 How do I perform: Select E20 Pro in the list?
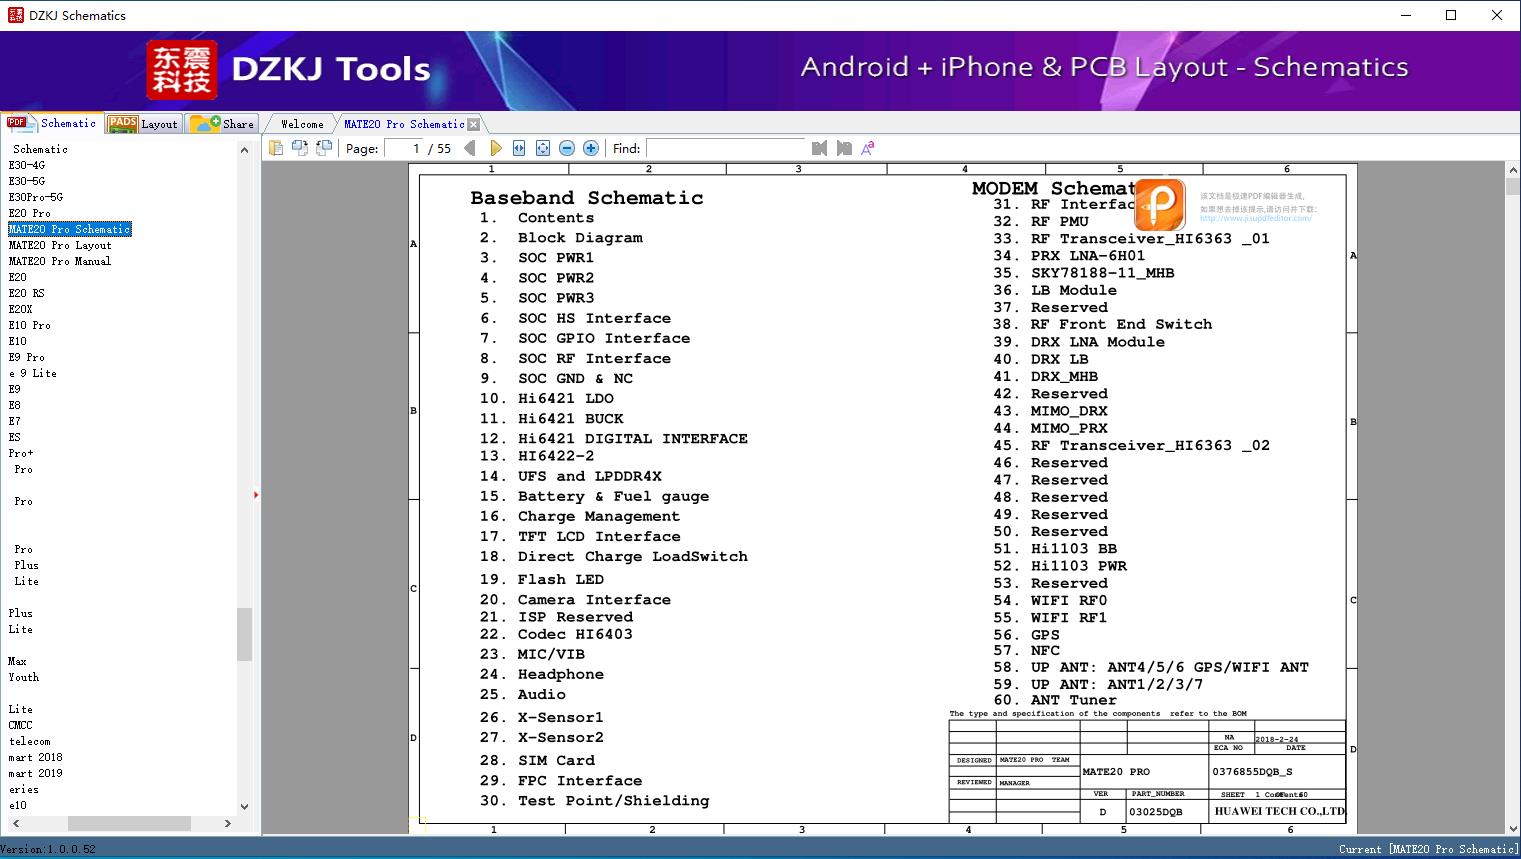click(x=30, y=213)
